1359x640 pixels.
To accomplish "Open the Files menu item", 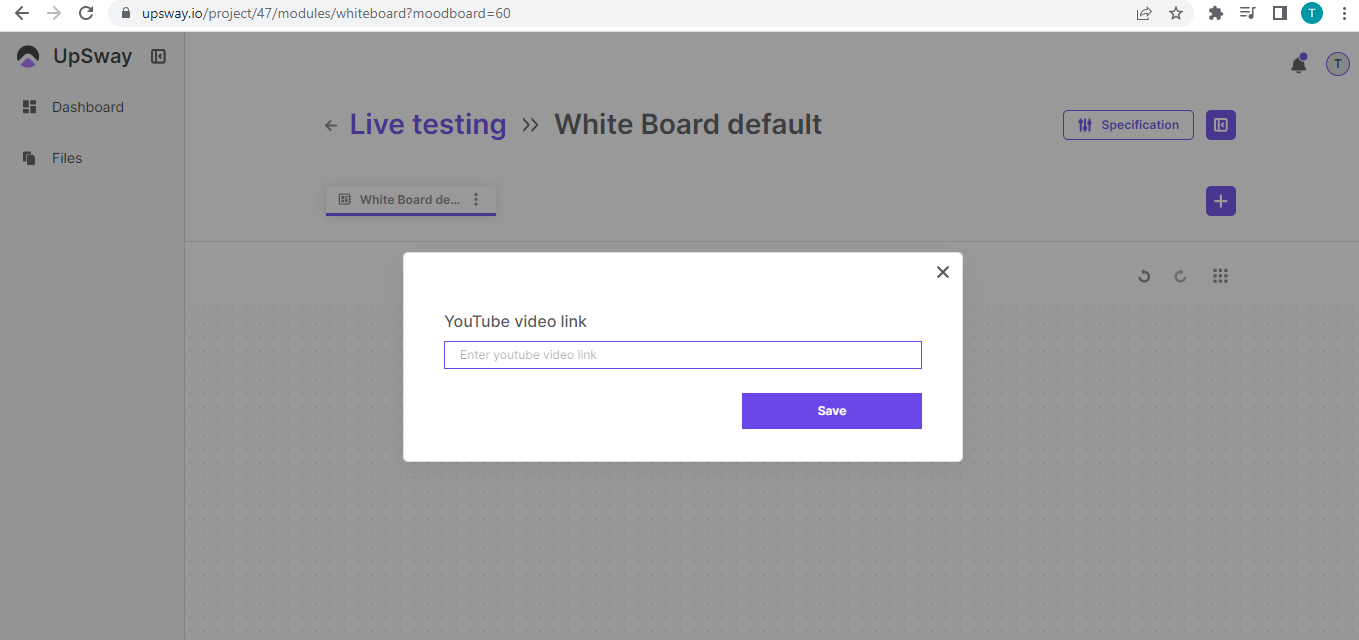I will click(x=66, y=158).
